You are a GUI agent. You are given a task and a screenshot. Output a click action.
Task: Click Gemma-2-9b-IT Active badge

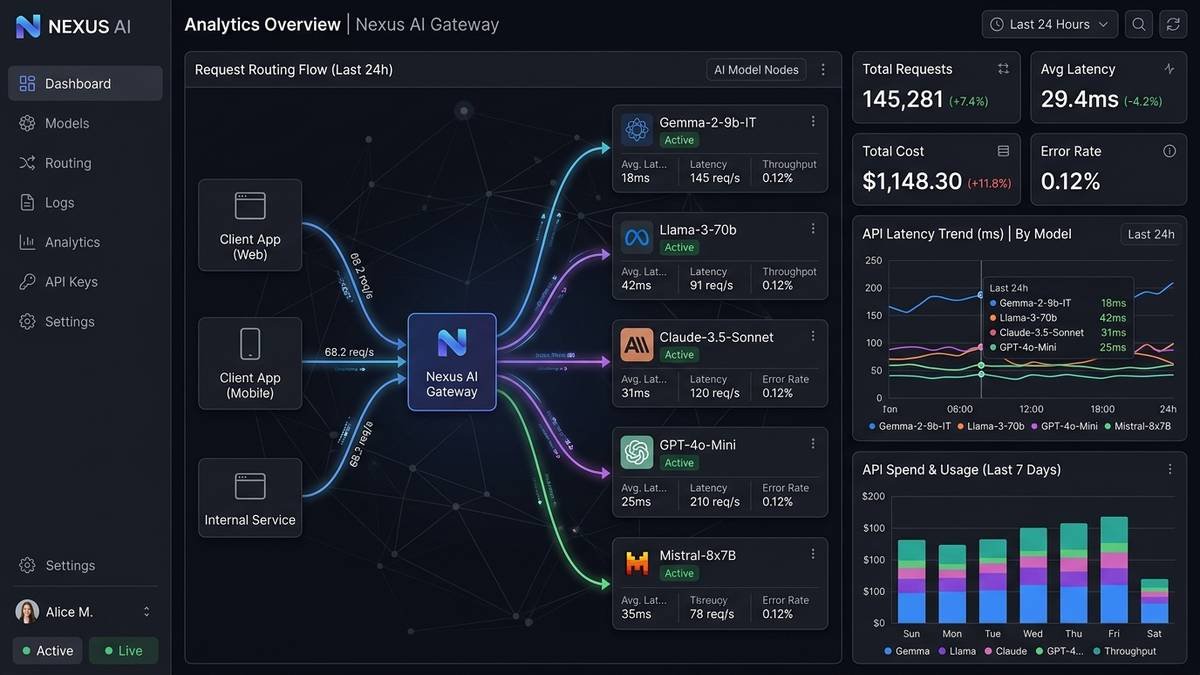click(679, 141)
